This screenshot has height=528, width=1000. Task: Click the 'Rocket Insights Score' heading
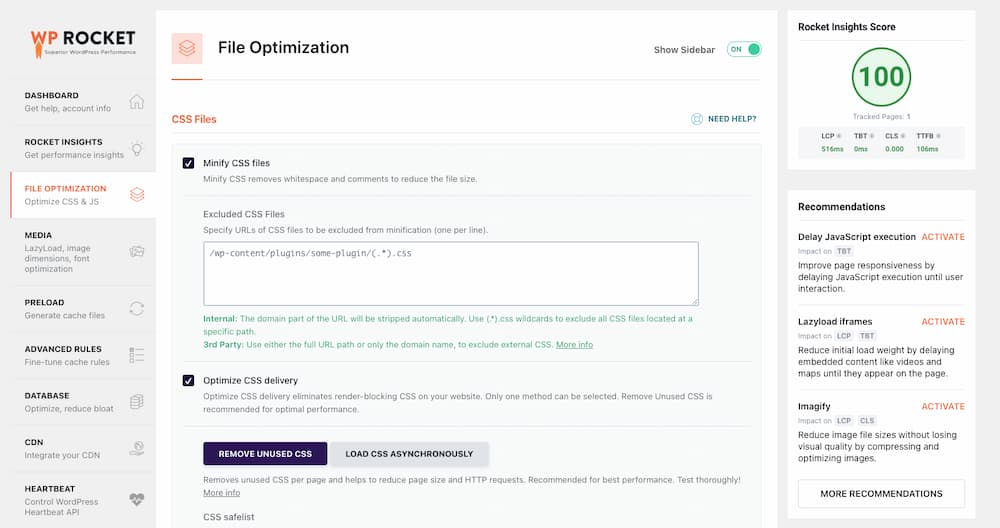point(846,27)
